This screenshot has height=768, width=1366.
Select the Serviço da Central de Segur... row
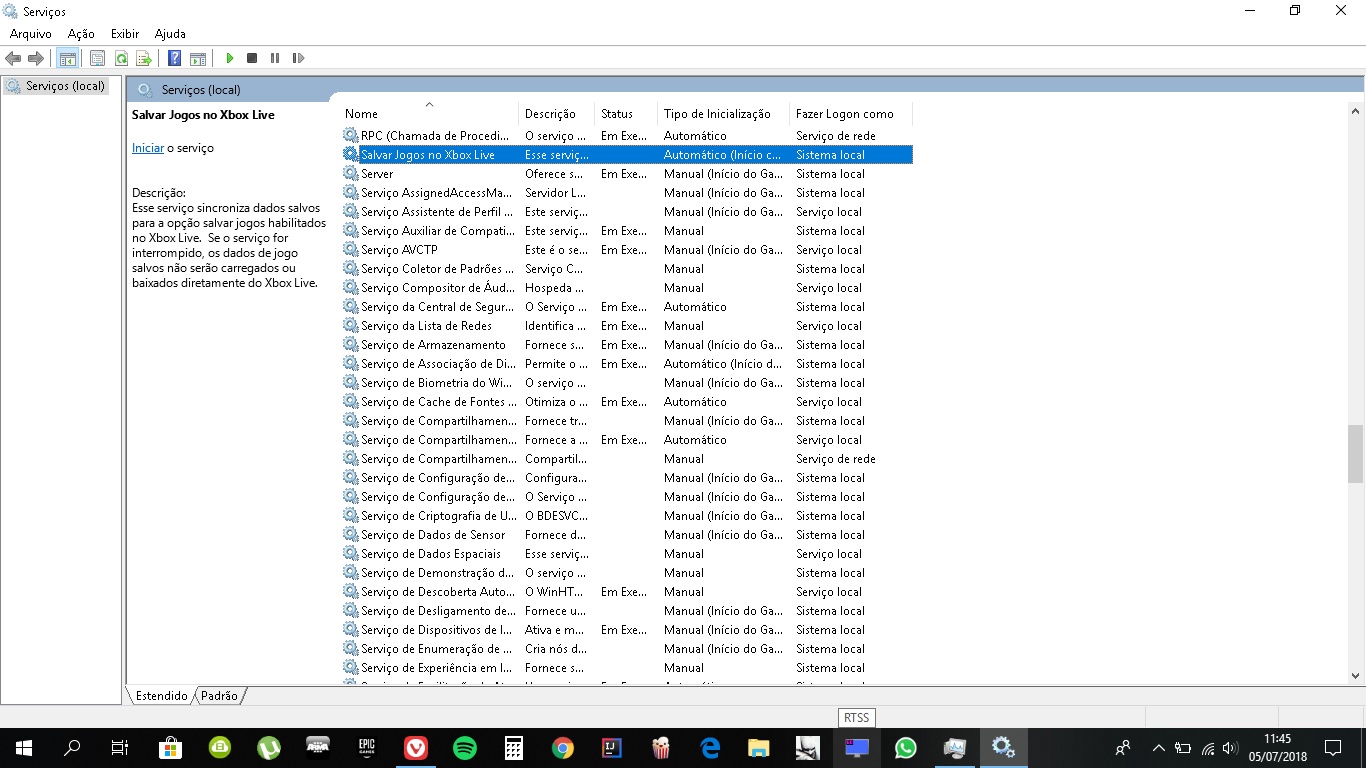click(627, 307)
